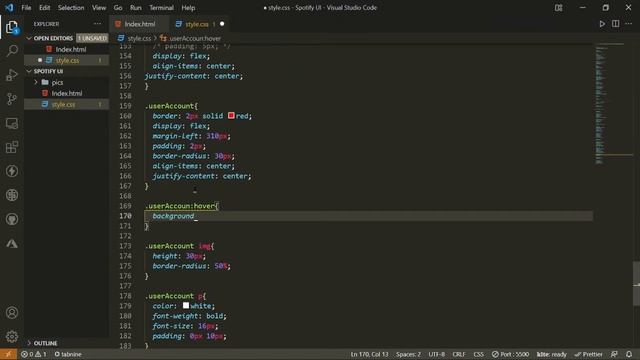
Task: Open Explorer More Actions ellipsis
Action: [x=97, y=24]
